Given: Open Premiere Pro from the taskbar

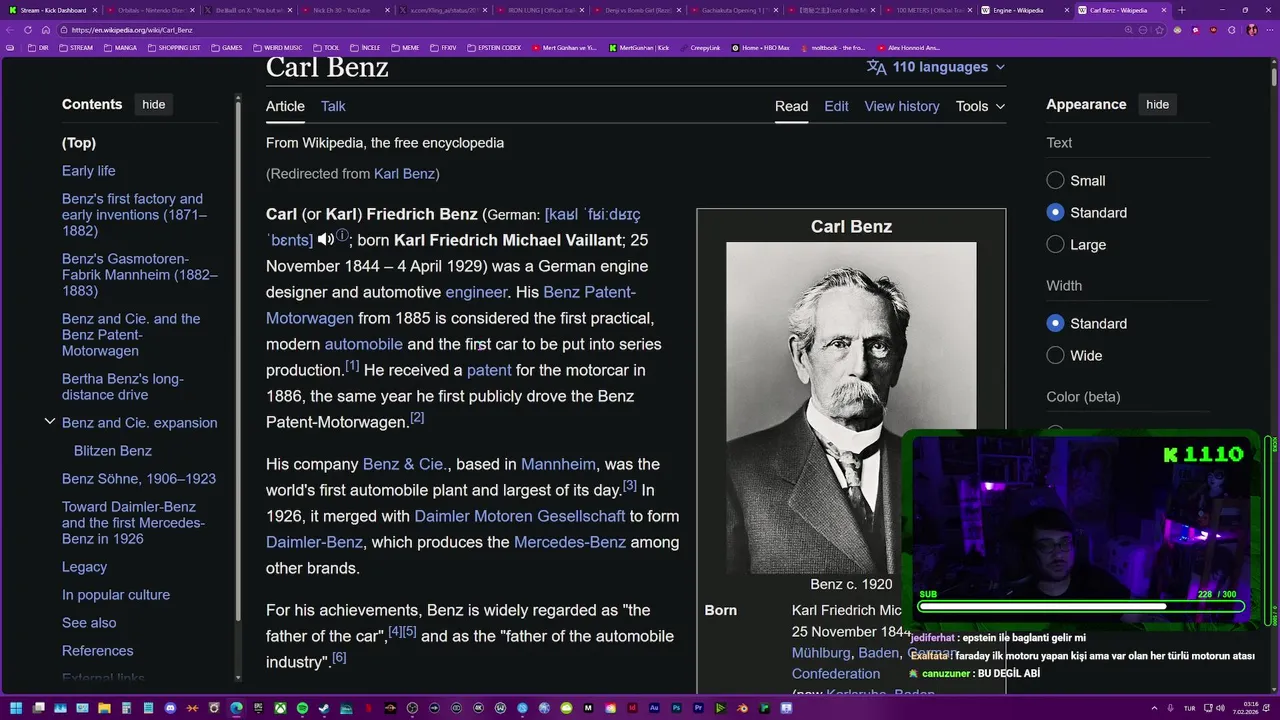Looking at the screenshot, I should (698, 708).
